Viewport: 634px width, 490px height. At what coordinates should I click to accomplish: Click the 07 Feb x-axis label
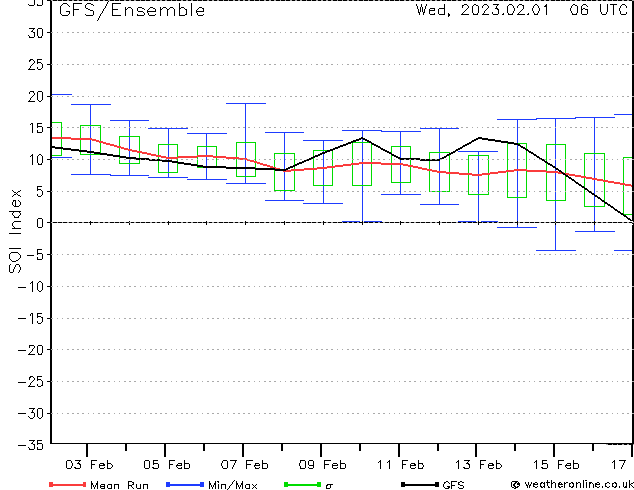[x=245, y=465]
